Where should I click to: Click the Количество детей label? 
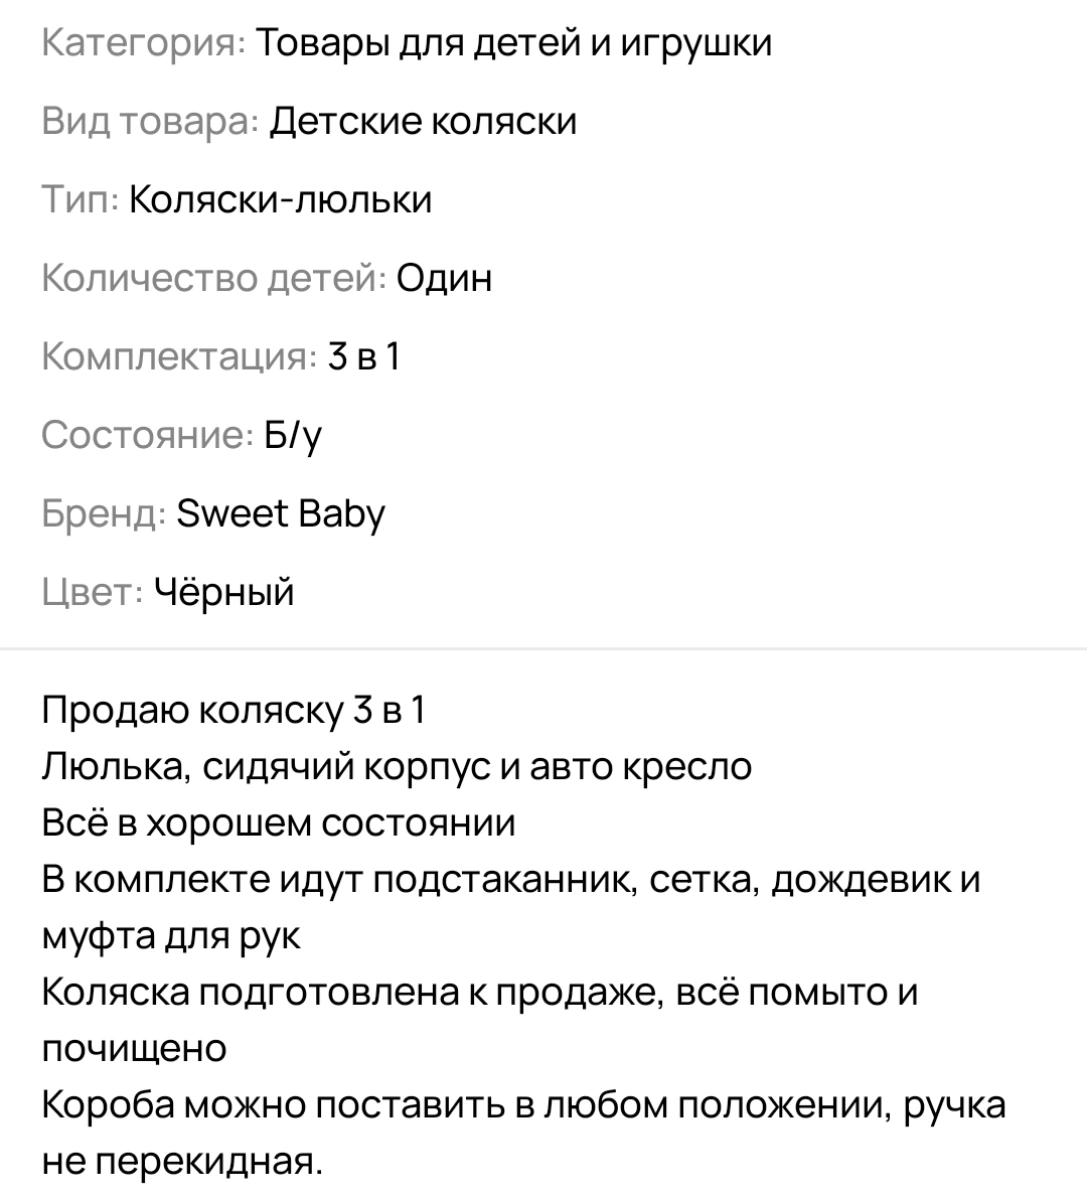pos(213,278)
